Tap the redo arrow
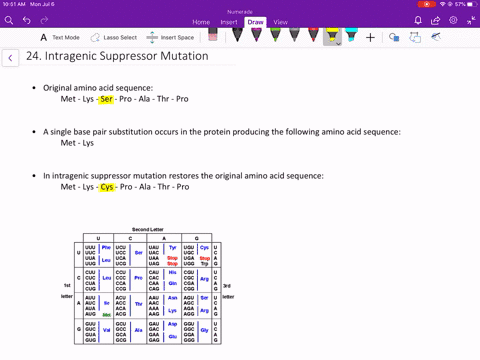Image resolution: width=480 pixels, height=360 pixels. click(x=44, y=21)
